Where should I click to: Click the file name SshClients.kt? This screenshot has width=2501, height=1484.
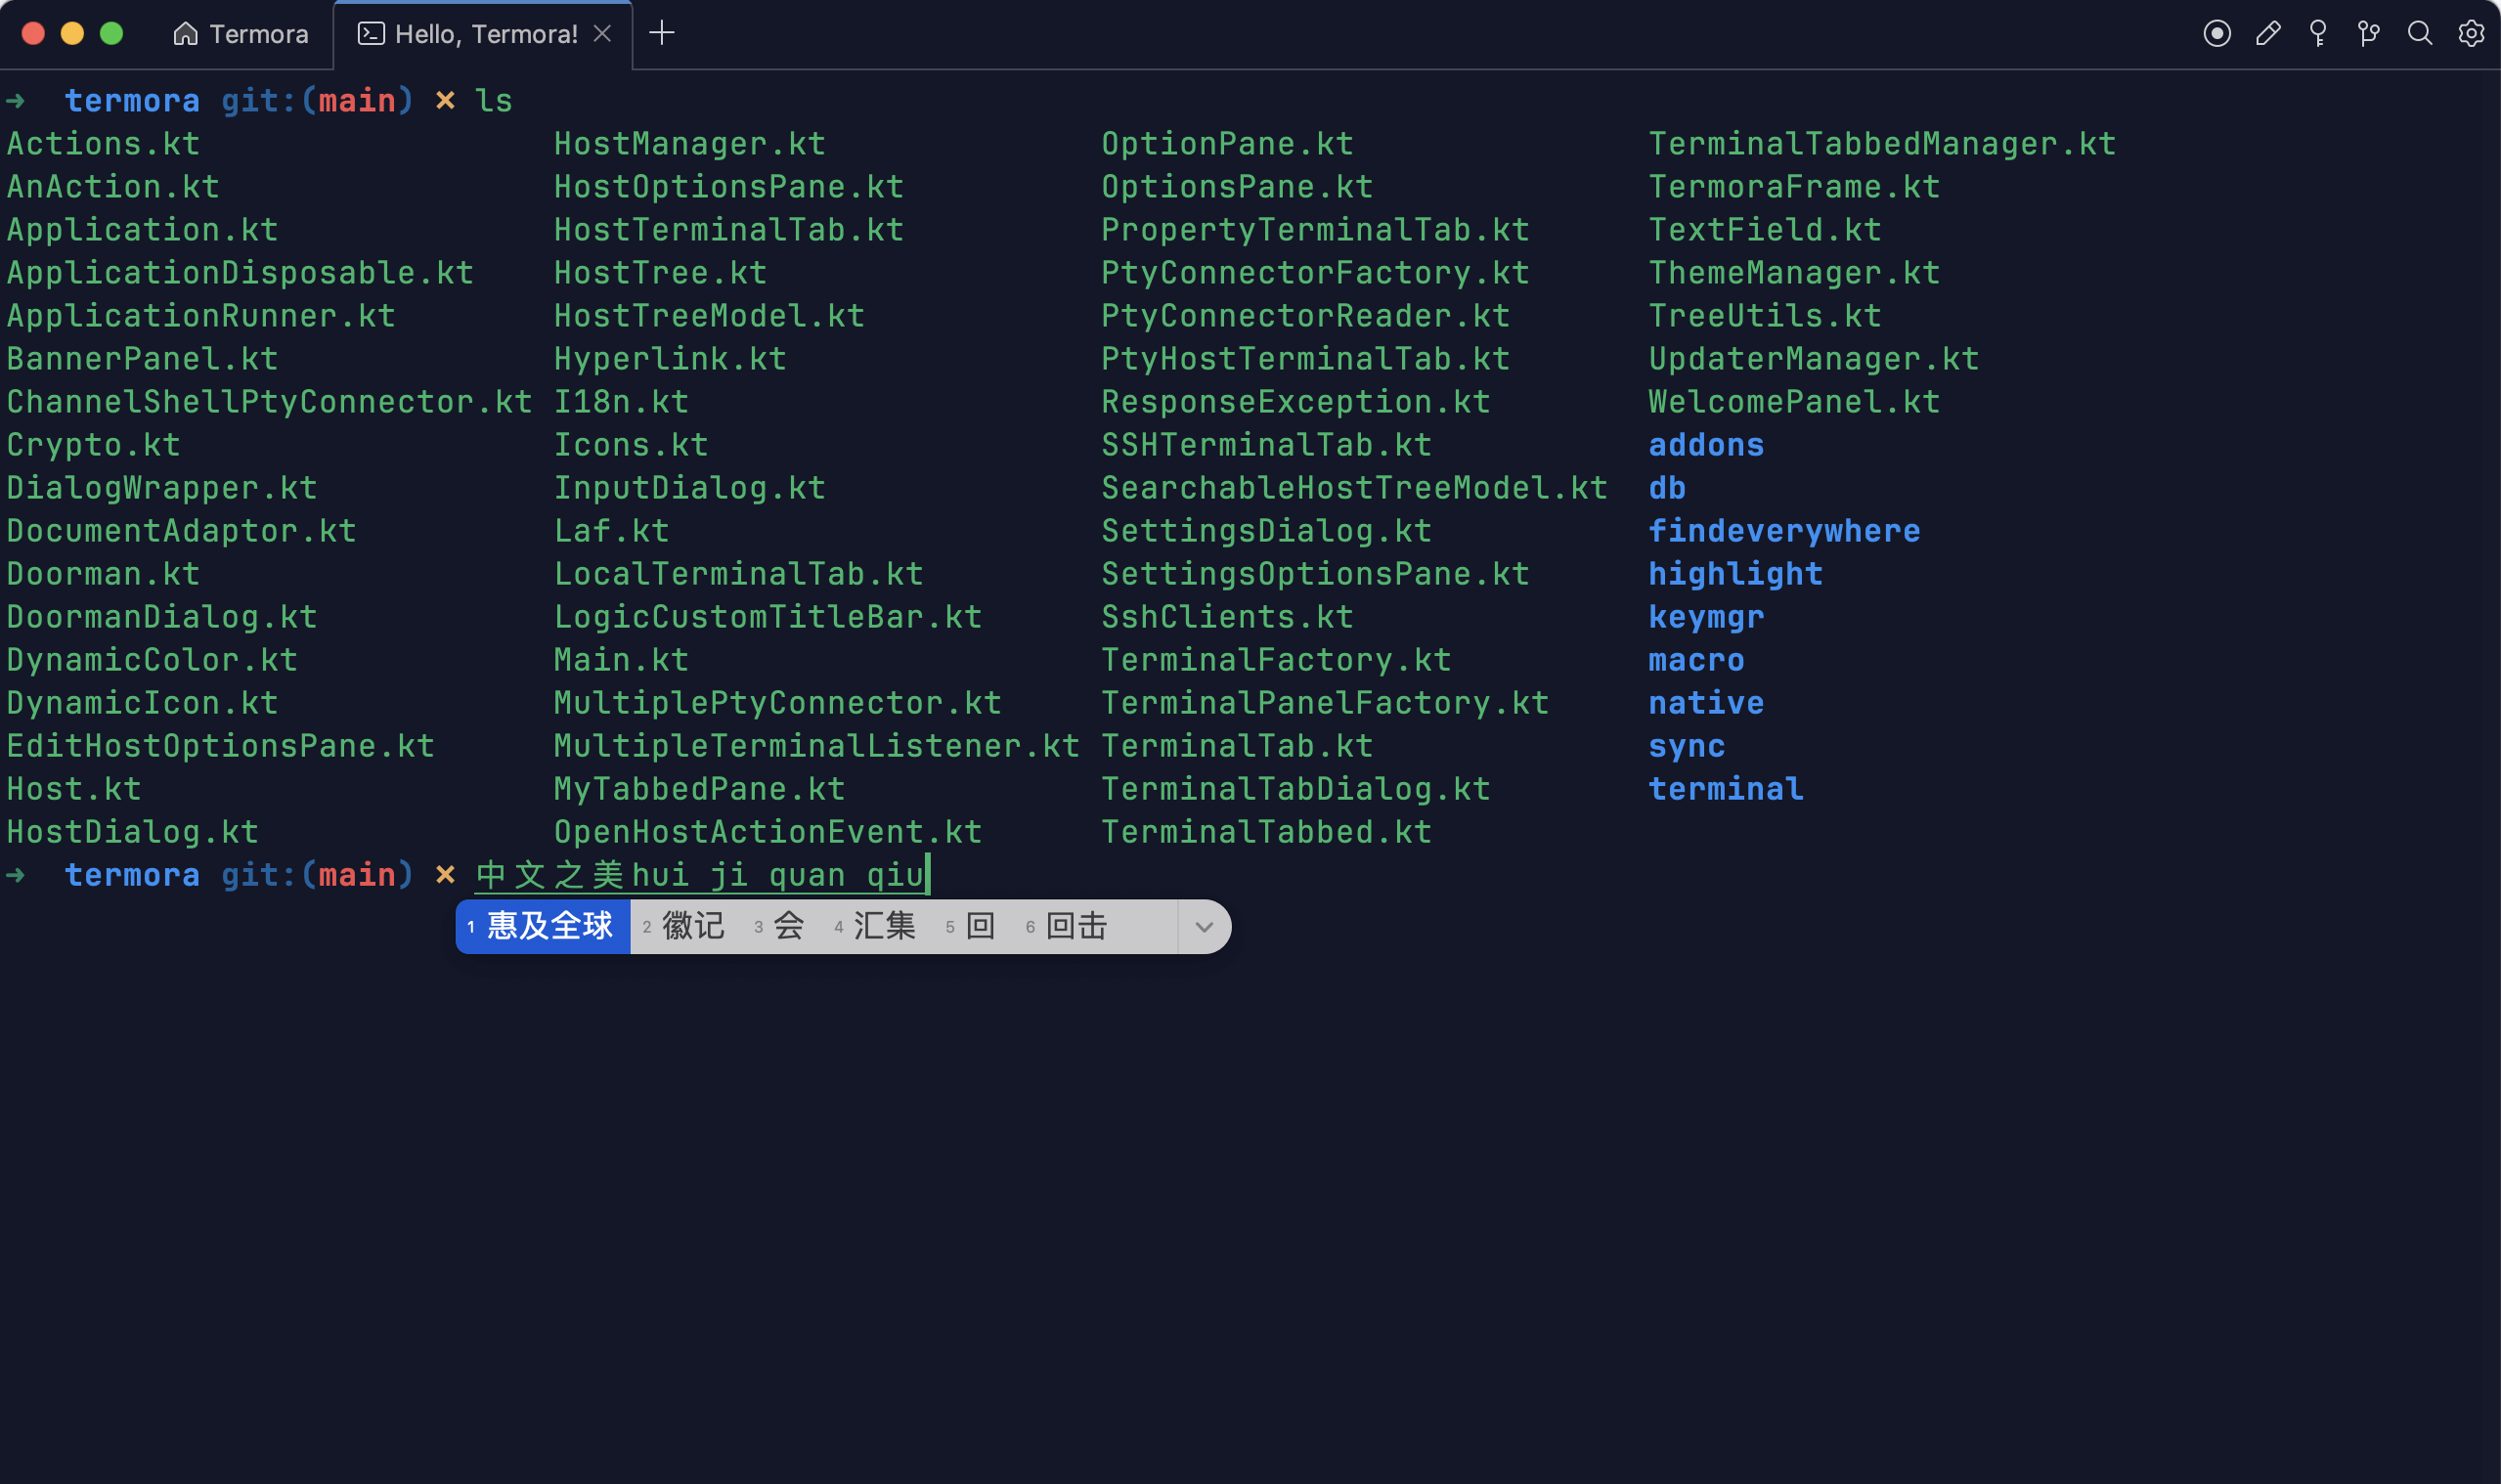point(1228,617)
